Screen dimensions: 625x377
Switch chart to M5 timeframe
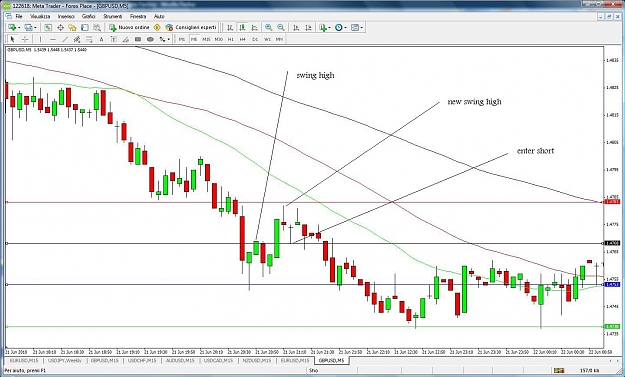click(x=194, y=39)
